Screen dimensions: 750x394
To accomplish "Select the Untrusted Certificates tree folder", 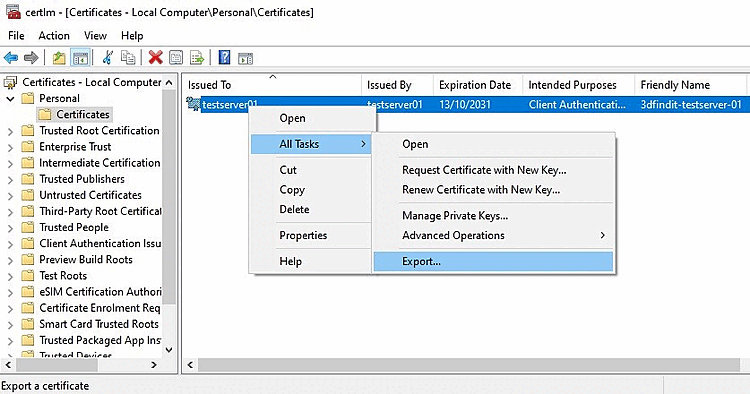I will tap(90, 195).
